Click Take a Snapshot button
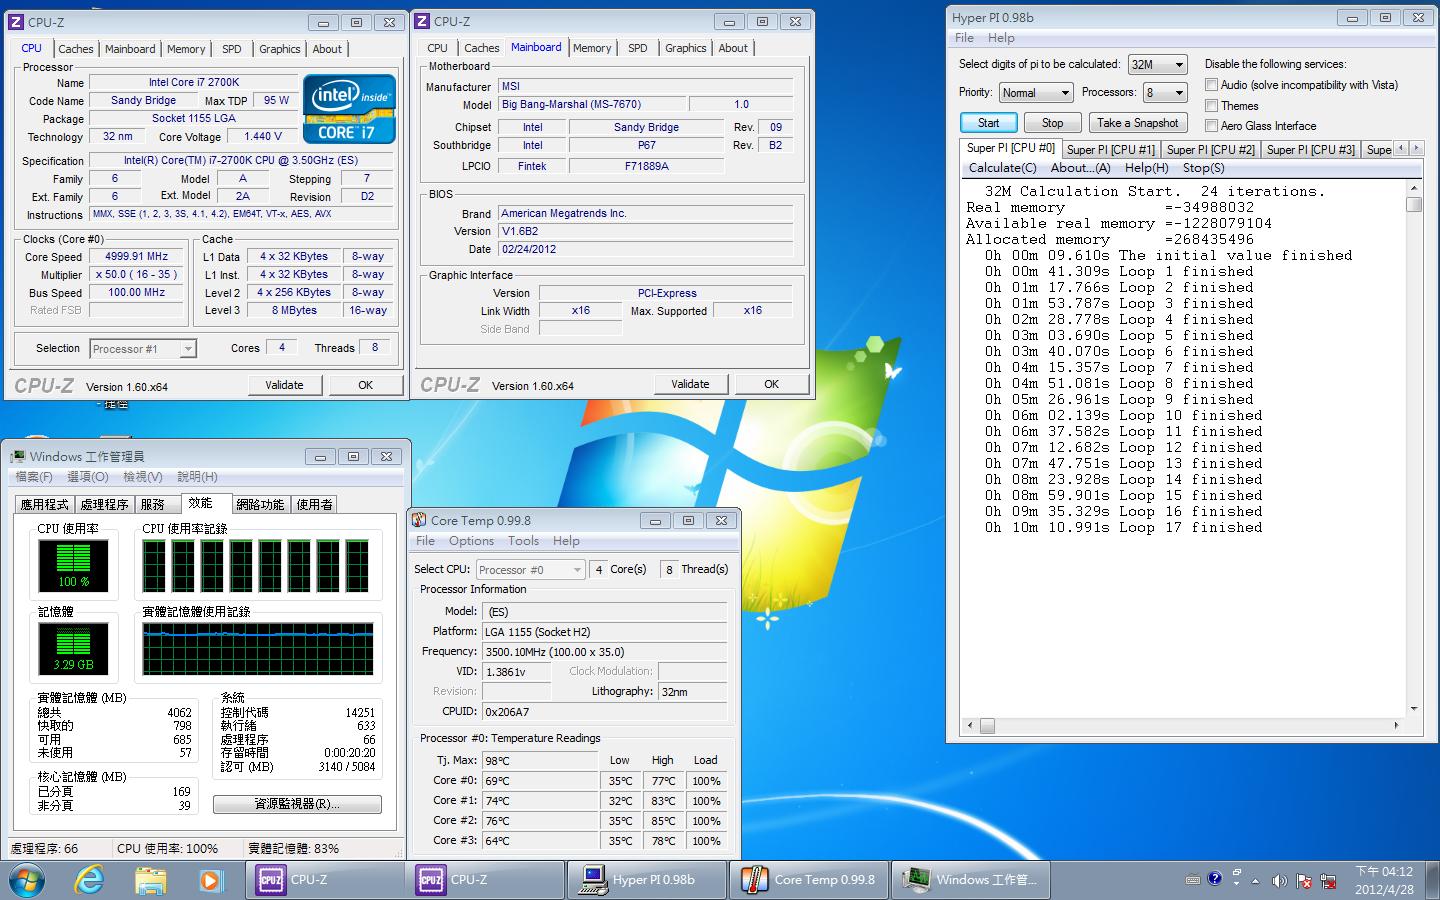1440x900 pixels. point(1137,123)
